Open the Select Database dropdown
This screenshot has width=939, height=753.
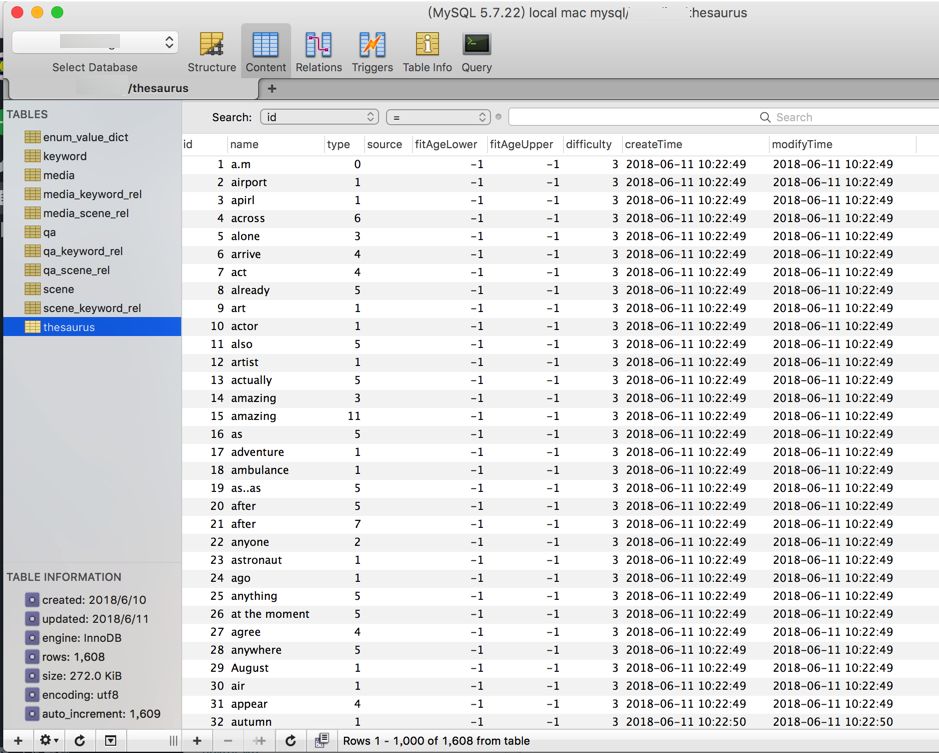95,42
